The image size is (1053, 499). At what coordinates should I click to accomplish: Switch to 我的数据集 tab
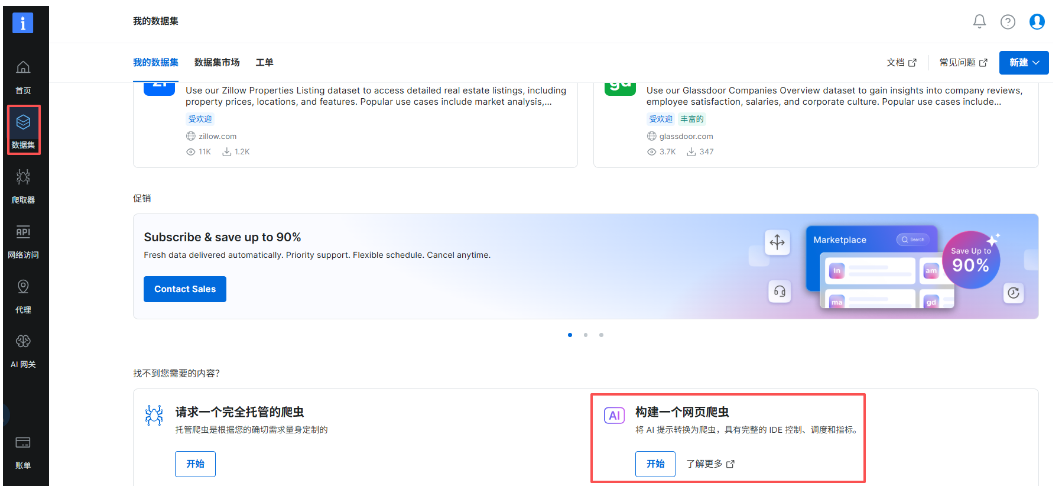(156, 62)
